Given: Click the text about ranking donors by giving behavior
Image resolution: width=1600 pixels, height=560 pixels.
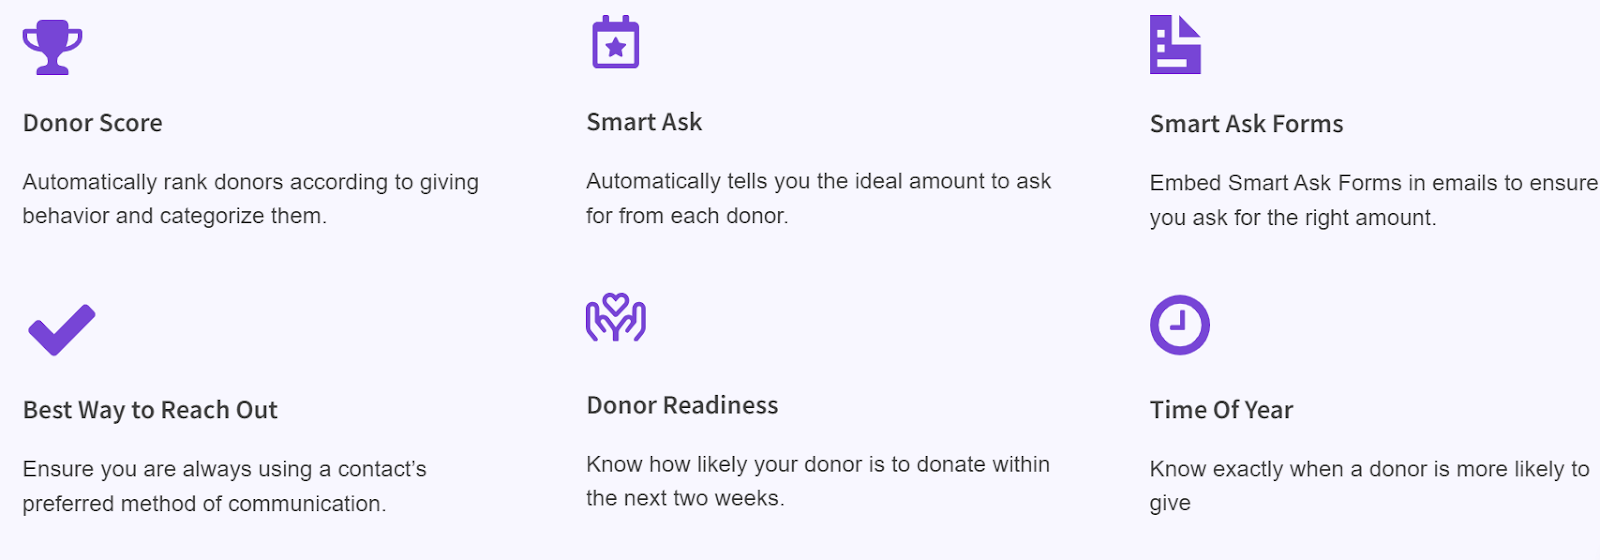Looking at the screenshot, I should (251, 199).
